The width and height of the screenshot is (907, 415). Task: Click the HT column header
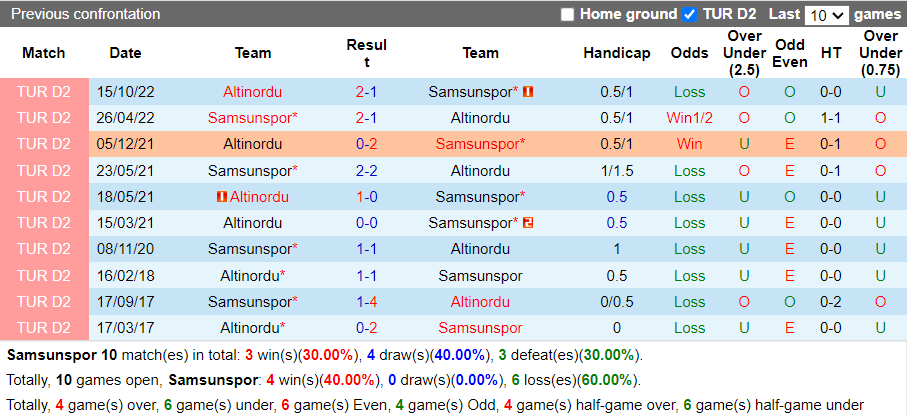point(831,53)
